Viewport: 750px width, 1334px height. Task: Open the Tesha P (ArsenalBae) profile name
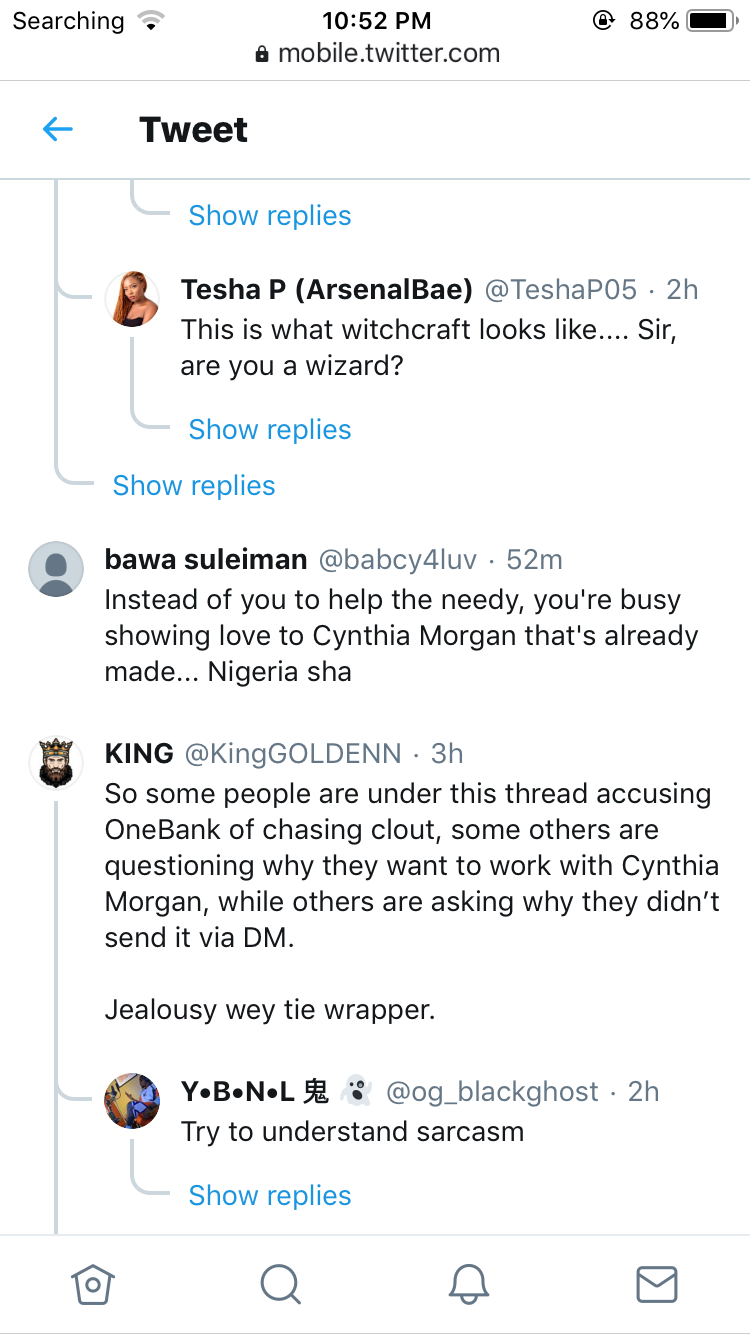[x=327, y=290]
